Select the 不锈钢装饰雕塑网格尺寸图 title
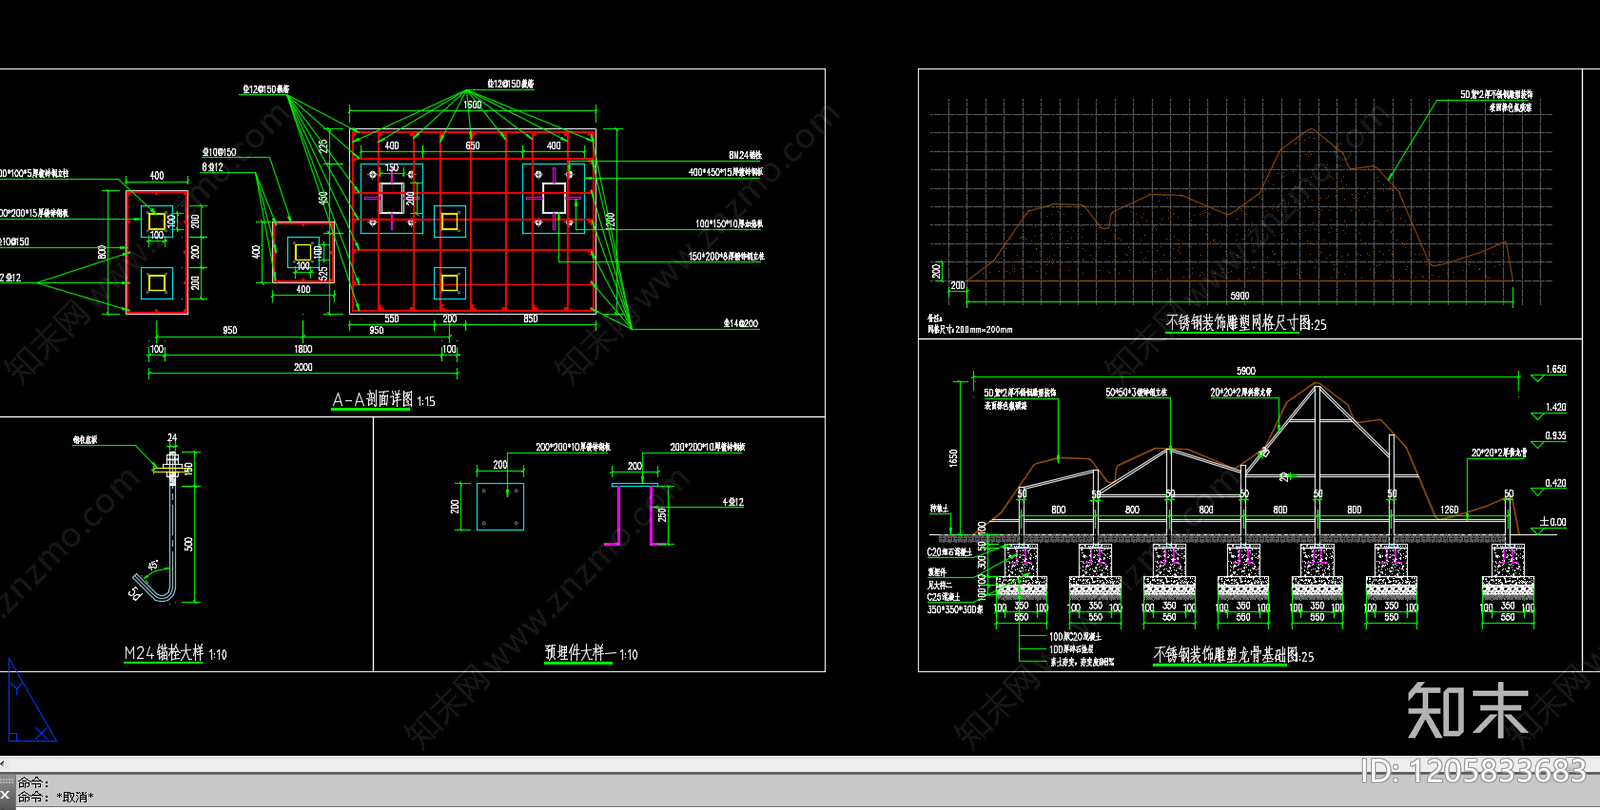Screen dimensions: 1600x810 tap(1239, 323)
